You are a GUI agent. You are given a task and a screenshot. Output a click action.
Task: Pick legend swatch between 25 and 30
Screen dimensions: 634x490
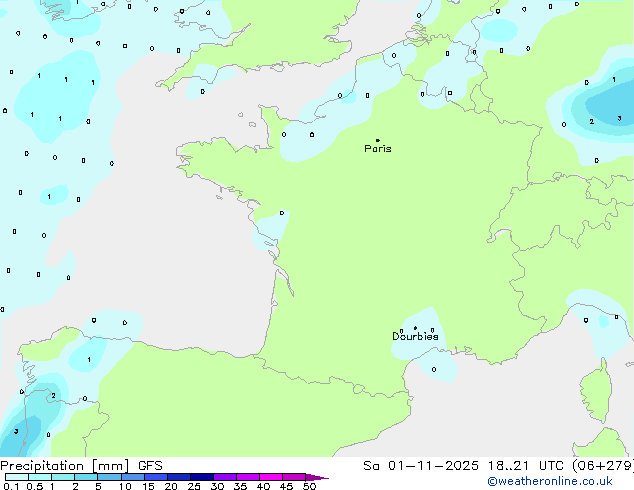point(202,477)
